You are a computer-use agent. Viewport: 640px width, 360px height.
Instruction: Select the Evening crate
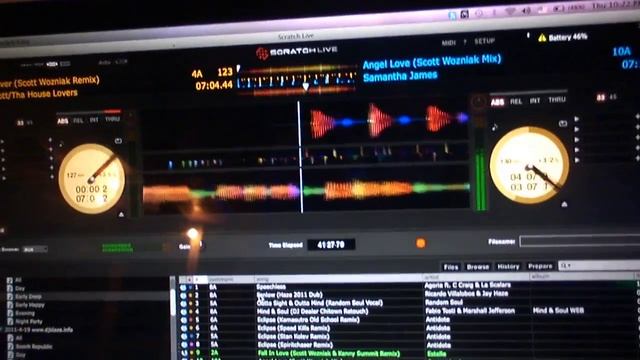[x=25, y=313]
